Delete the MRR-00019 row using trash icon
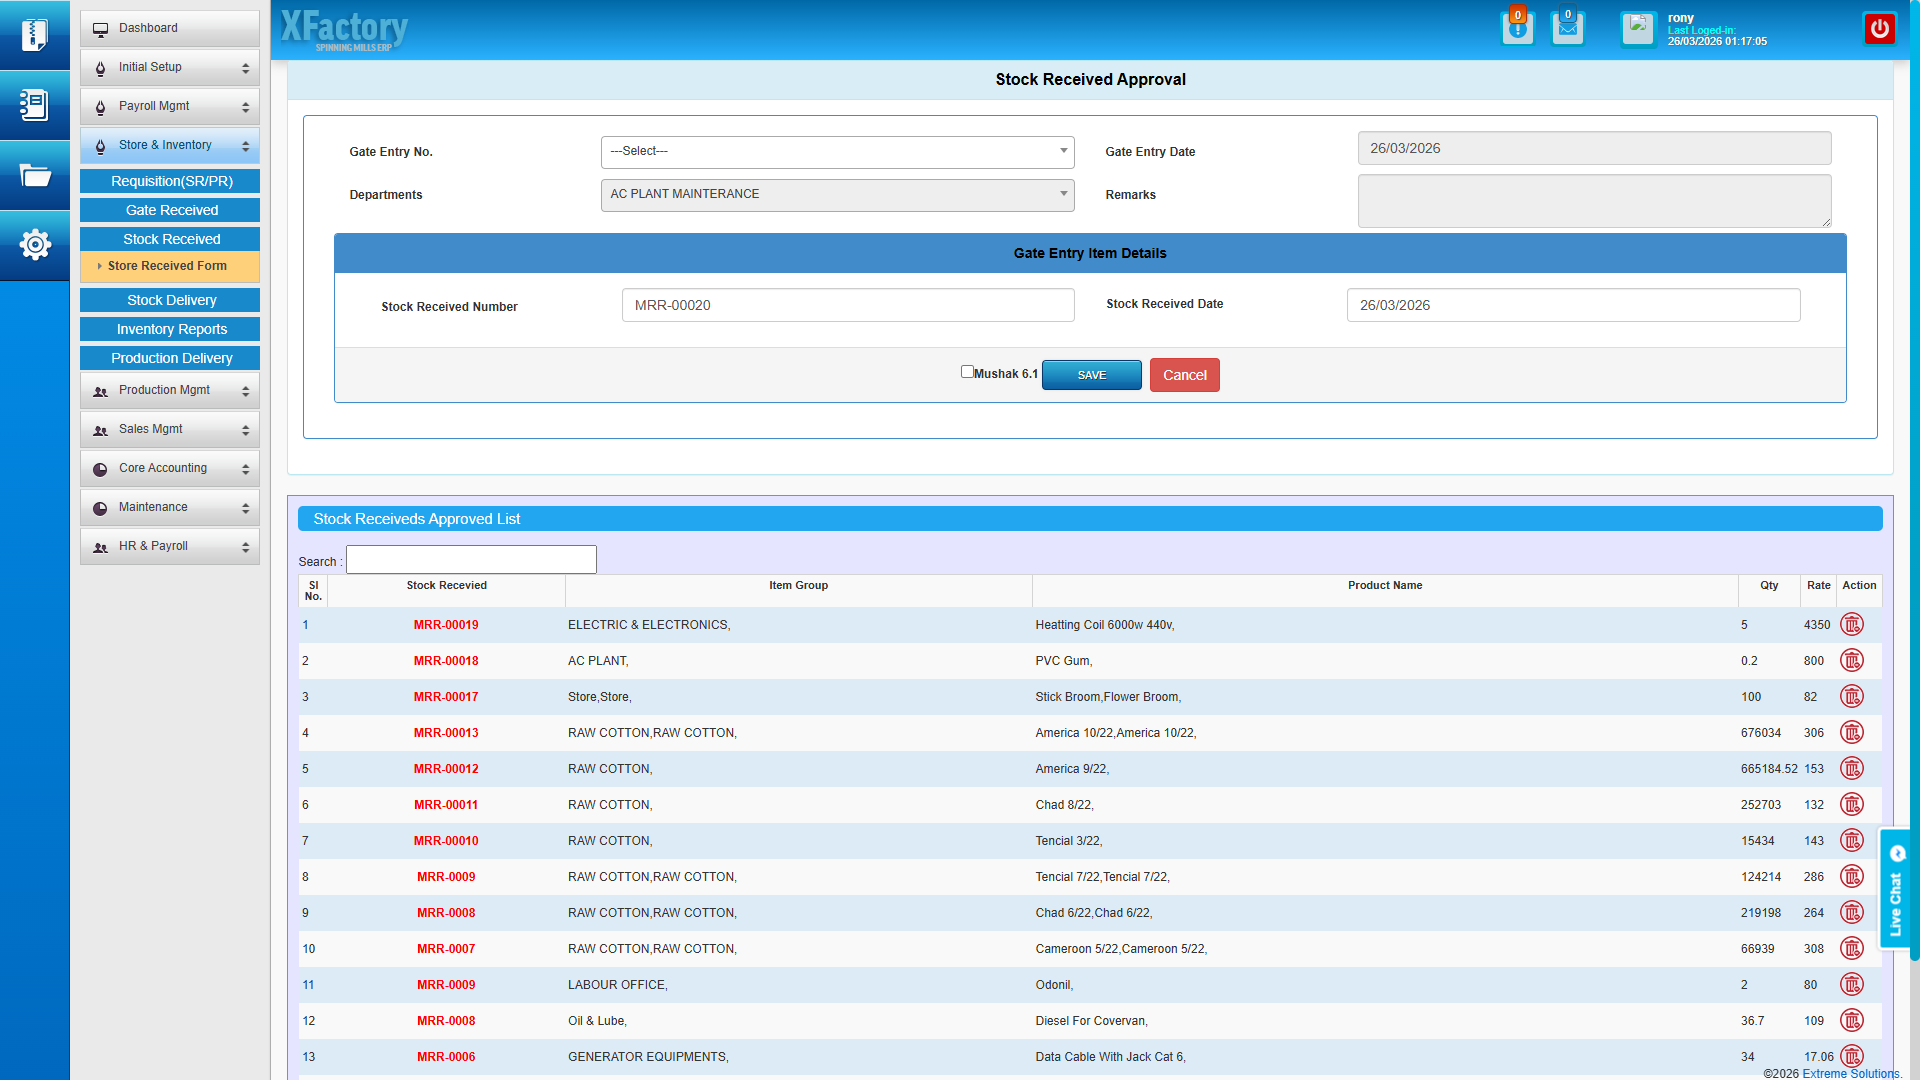Image resolution: width=1920 pixels, height=1080 pixels. click(x=1852, y=625)
